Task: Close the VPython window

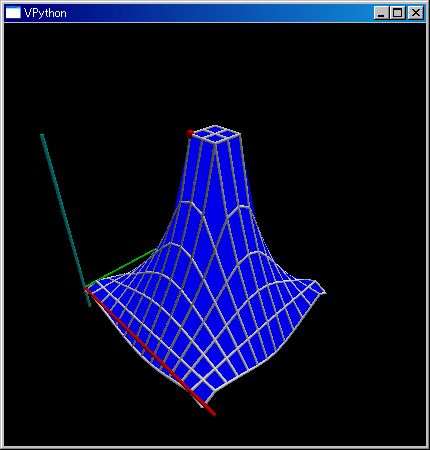Action: (x=416, y=13)
